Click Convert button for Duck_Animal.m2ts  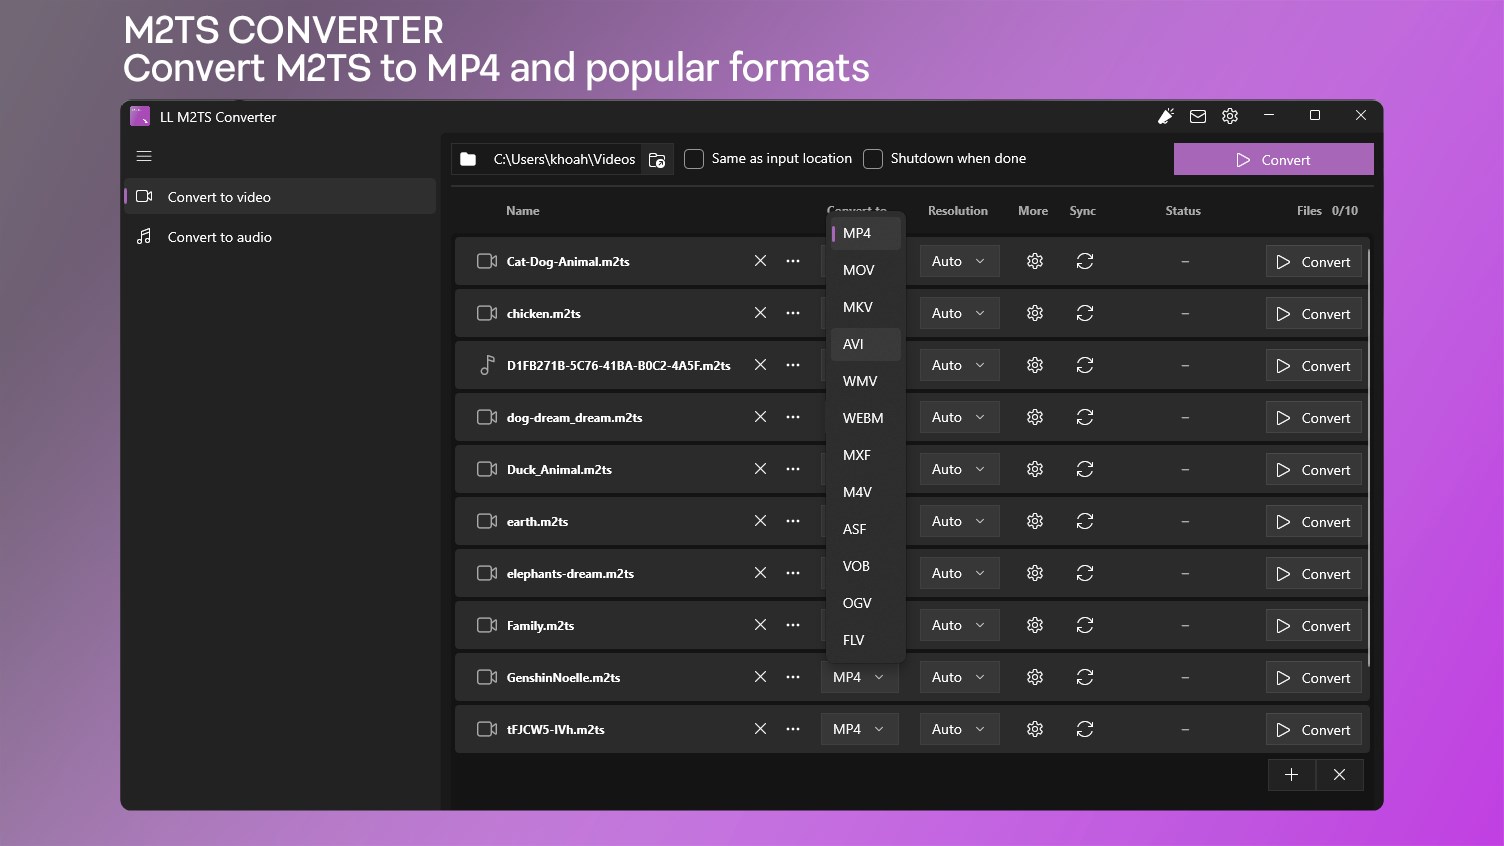1314,470
